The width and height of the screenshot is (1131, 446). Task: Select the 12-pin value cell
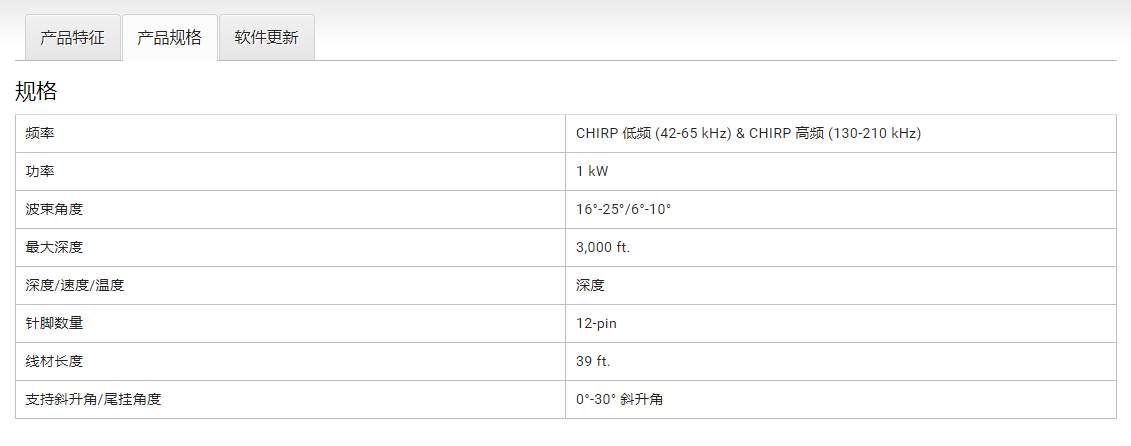tap(841, 323)
